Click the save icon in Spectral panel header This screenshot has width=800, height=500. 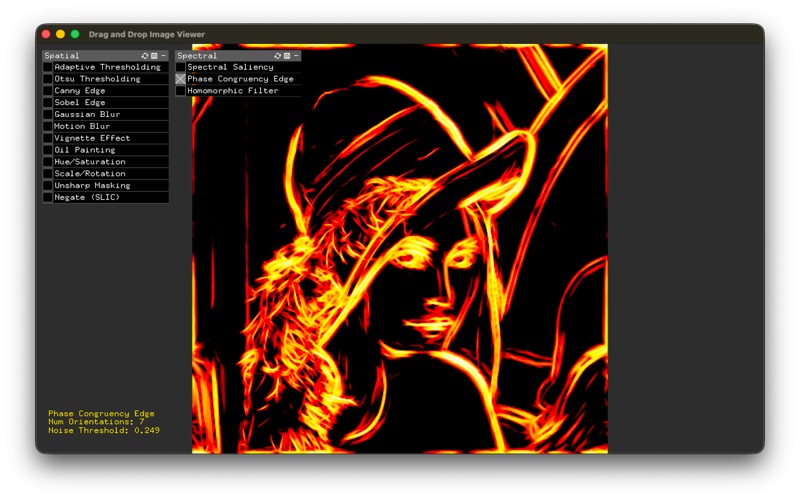coord(287,56)
